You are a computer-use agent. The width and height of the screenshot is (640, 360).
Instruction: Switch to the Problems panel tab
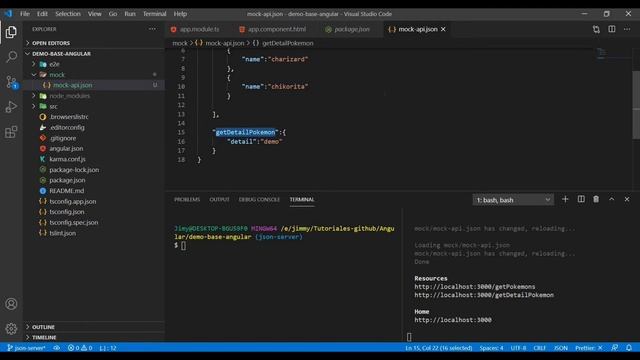click(x=187, y=199)
